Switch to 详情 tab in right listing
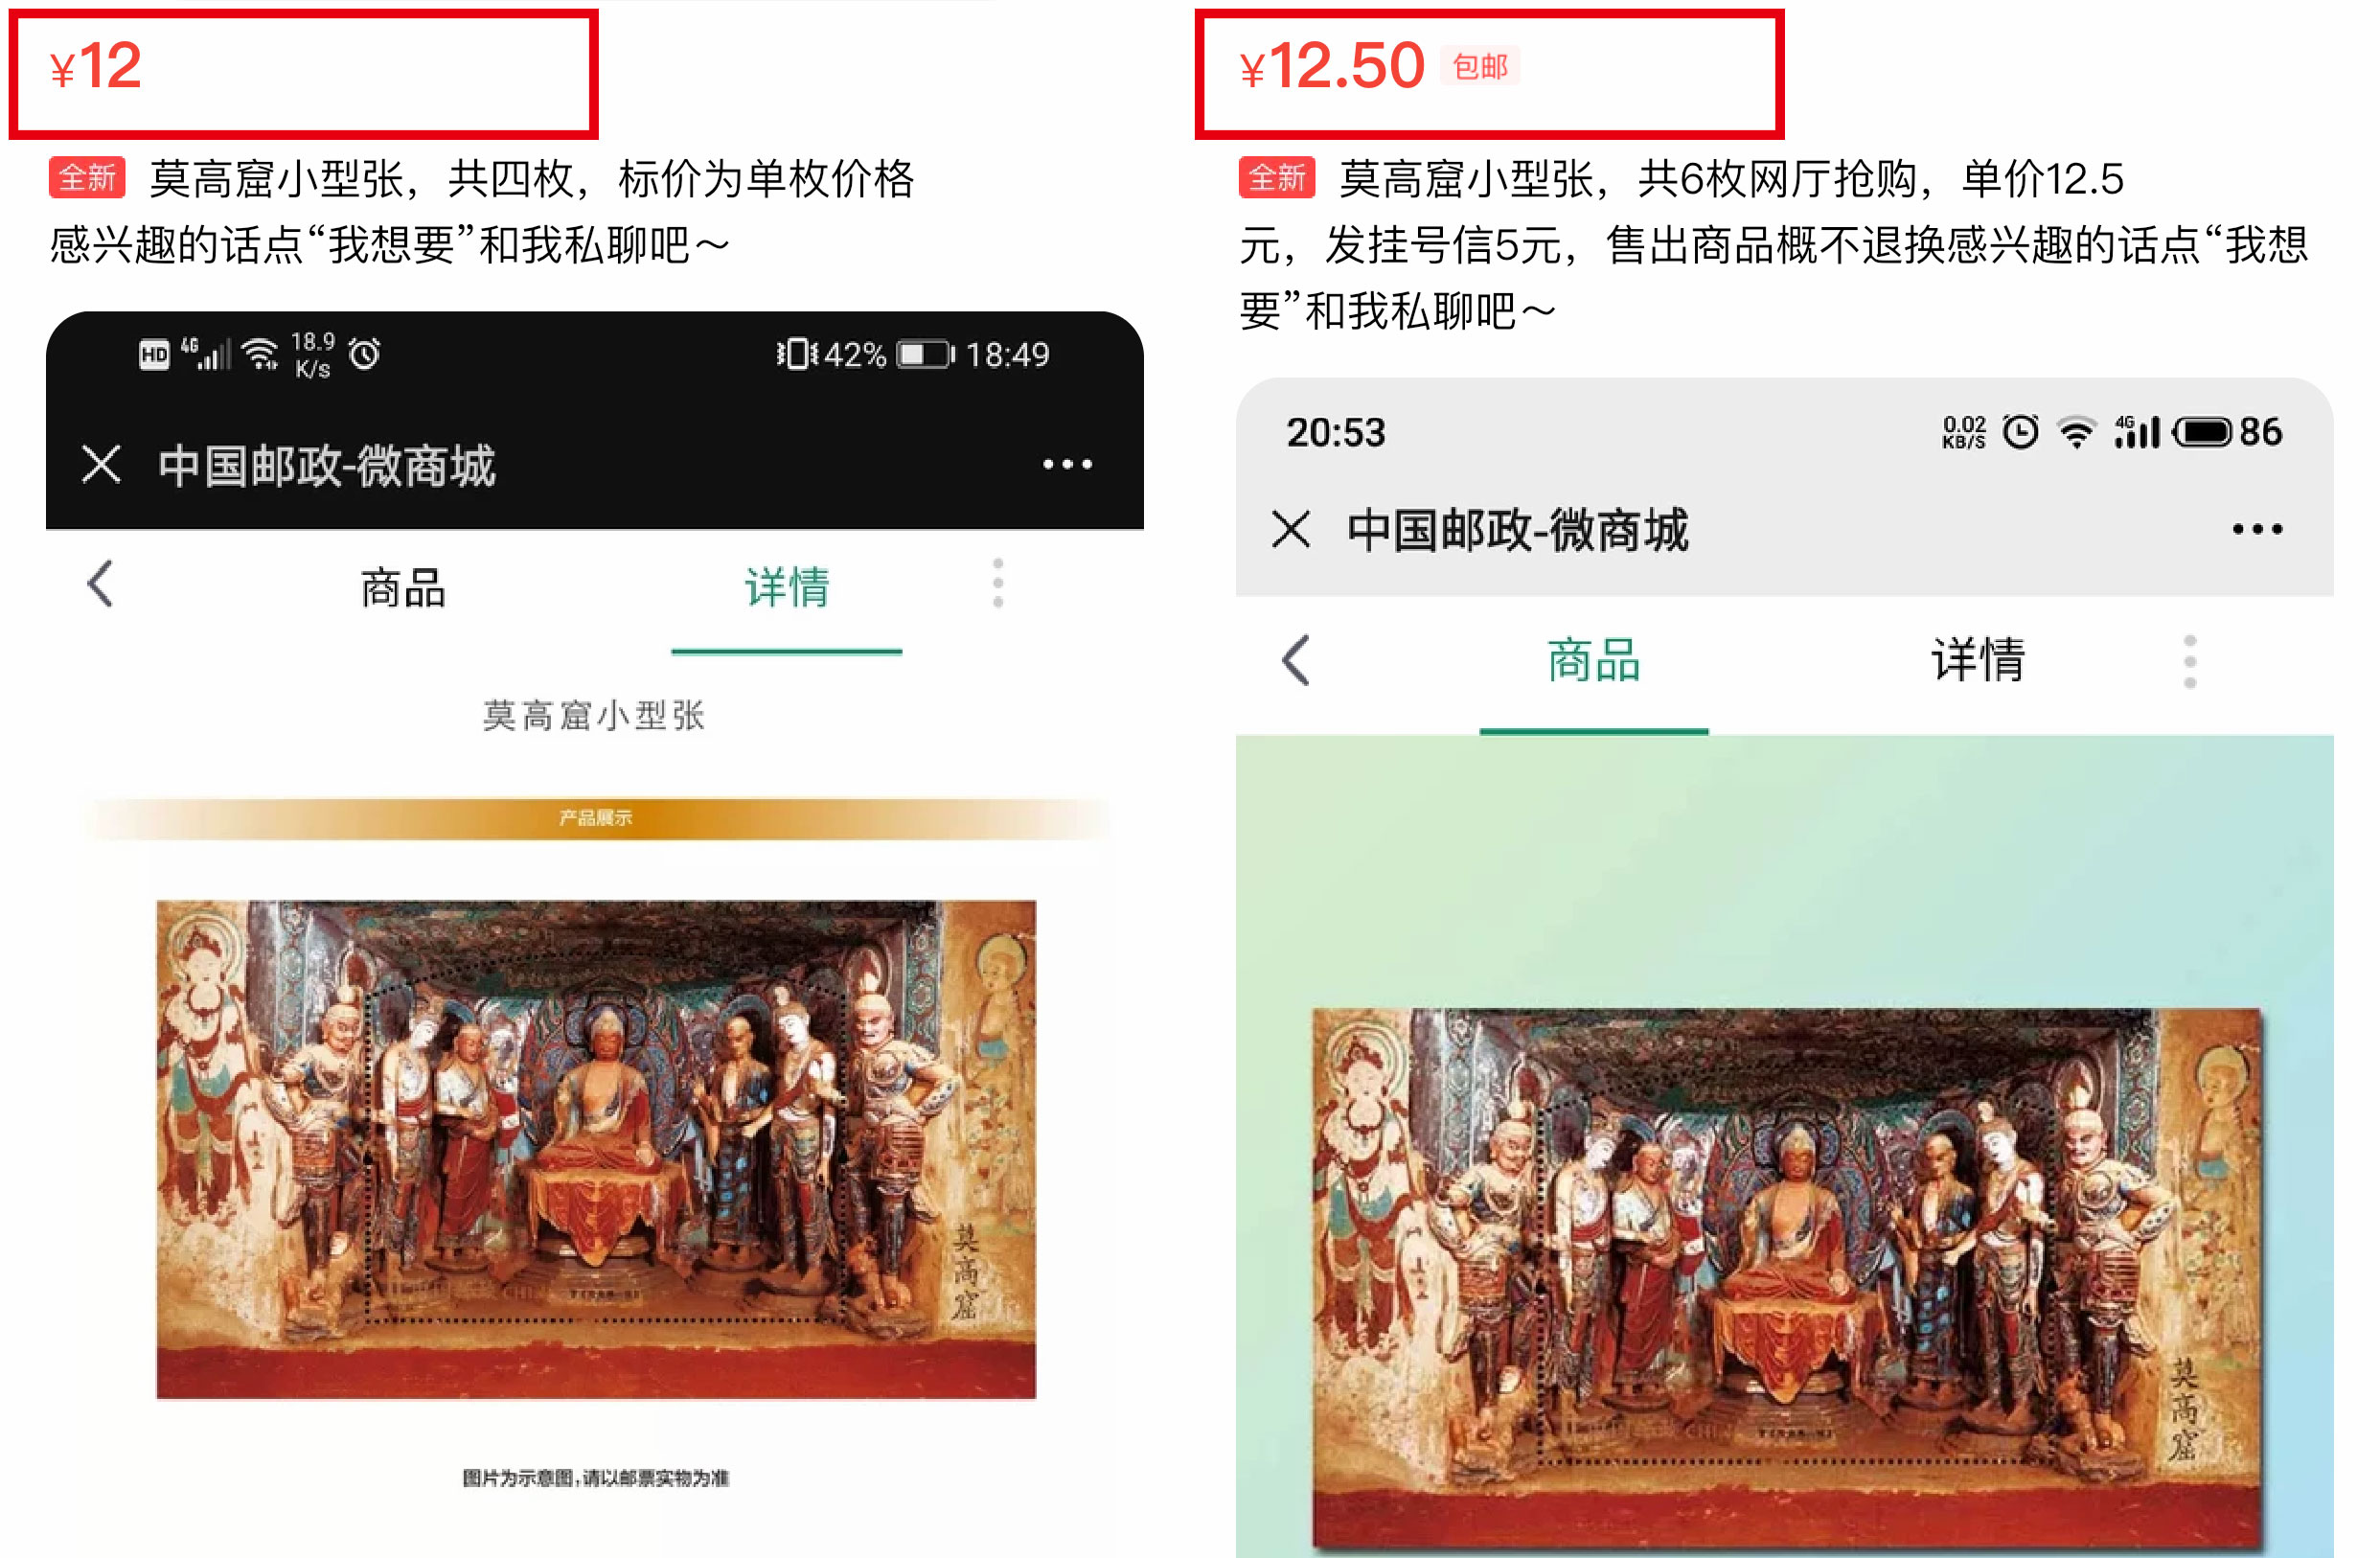This screenshot has width=2380, height=1558. [x=1977, y=661]
